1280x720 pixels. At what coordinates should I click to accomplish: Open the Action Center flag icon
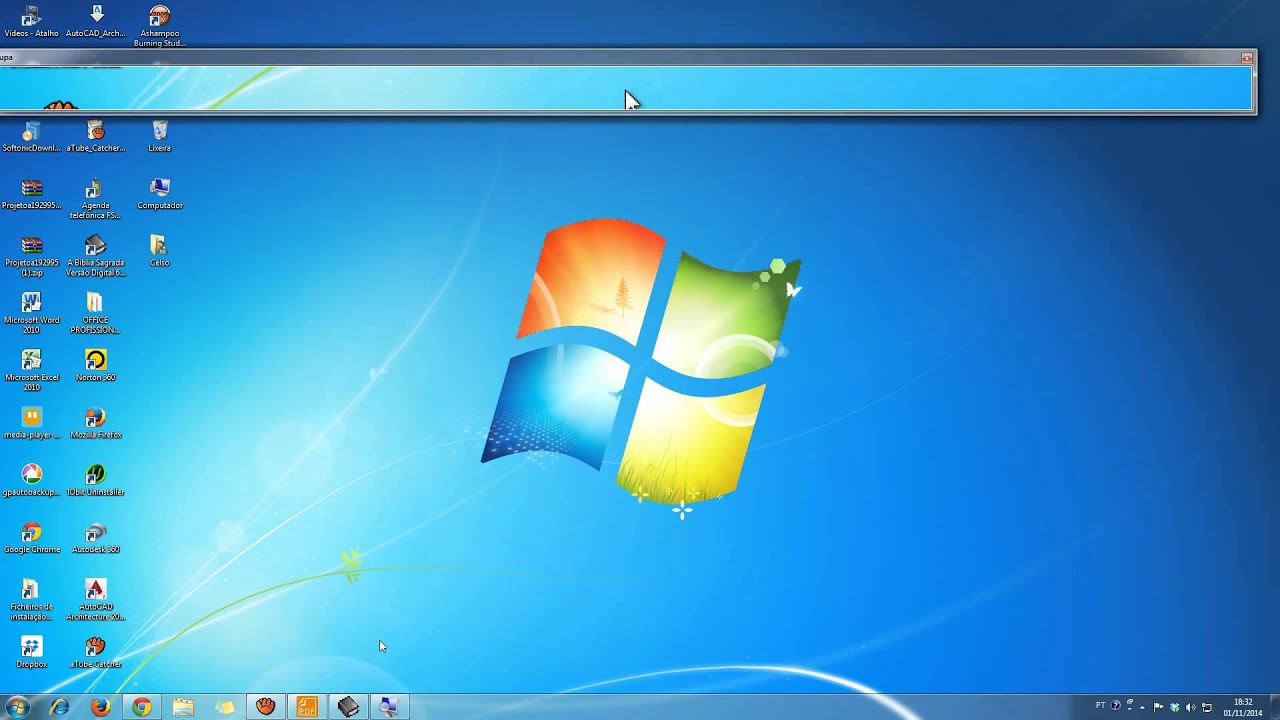1158,707
